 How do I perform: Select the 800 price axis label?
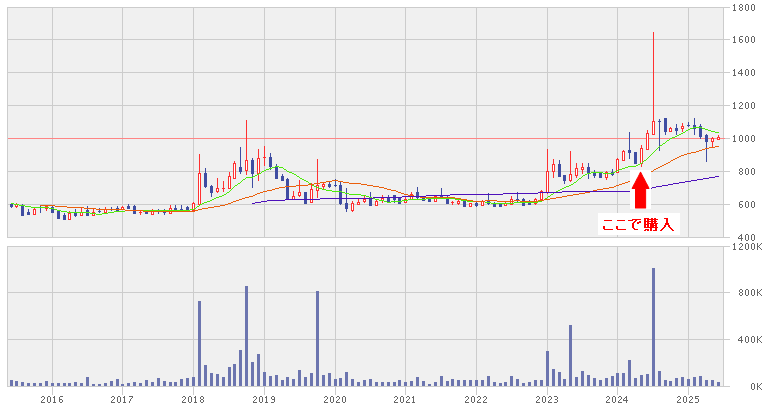tap(746, 172)
